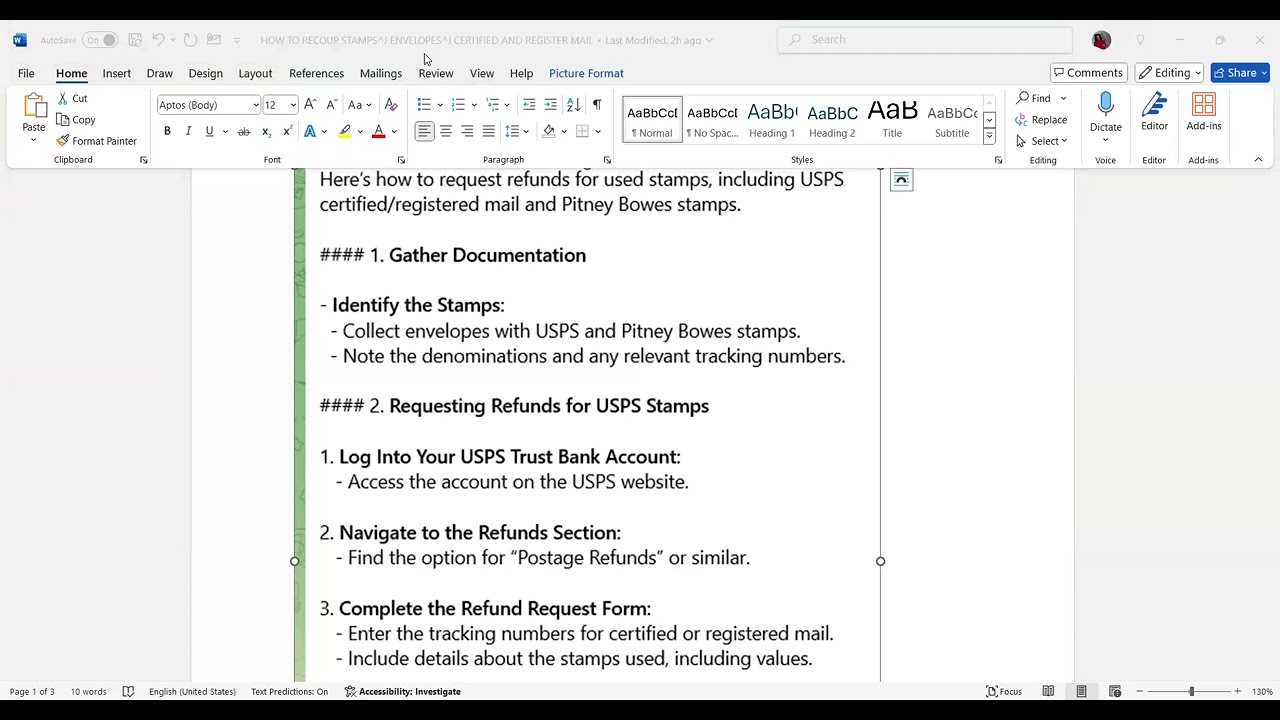
Task: Expand the Styles gallery
Action: [x=989, y=136]
